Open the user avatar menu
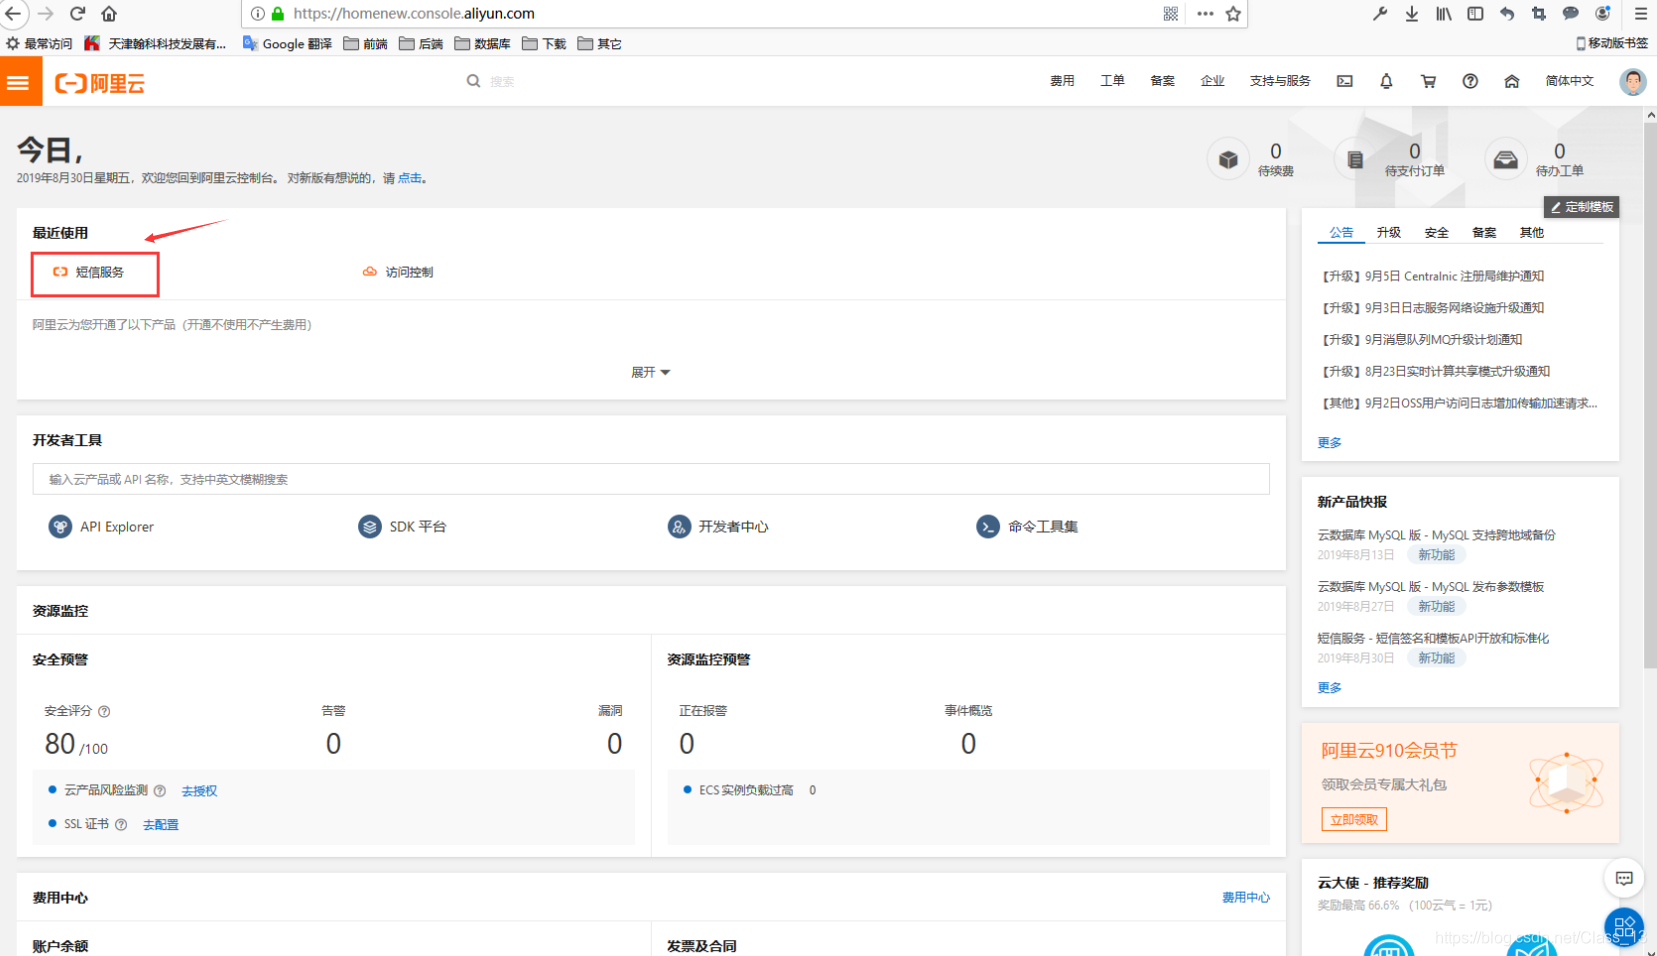This screenshot has width=1657, height=956. coord(1633,82)
